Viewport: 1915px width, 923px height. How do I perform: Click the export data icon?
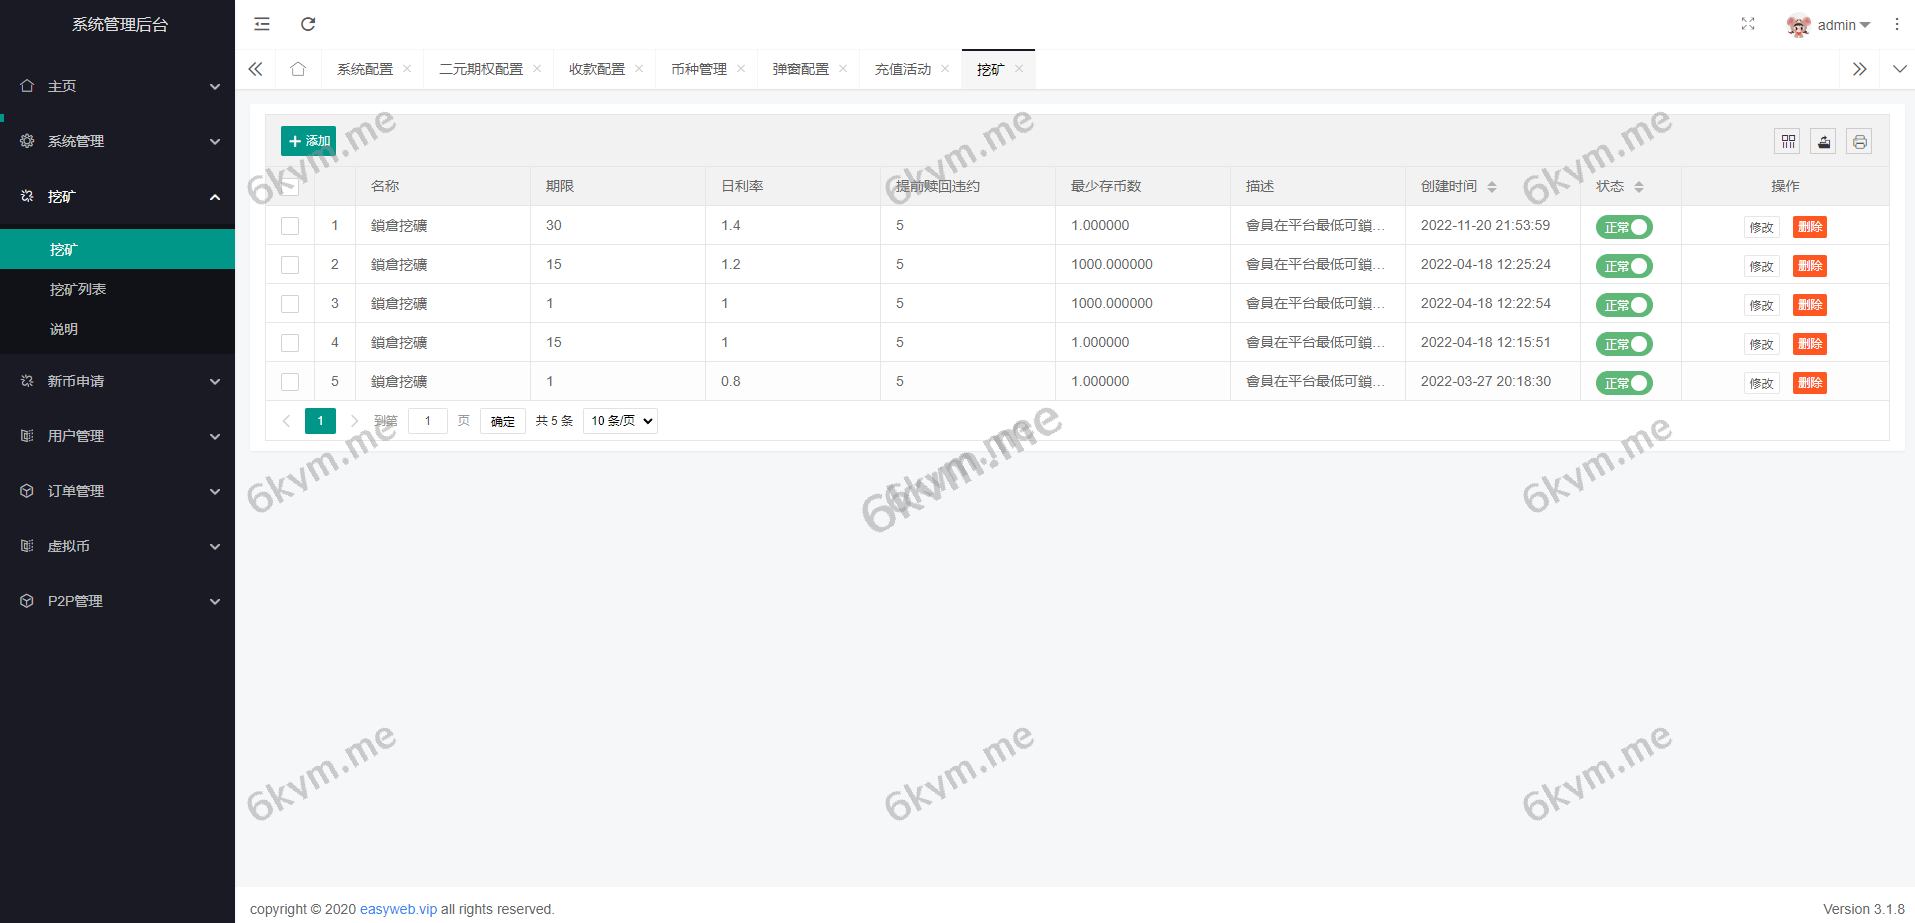1823,141
